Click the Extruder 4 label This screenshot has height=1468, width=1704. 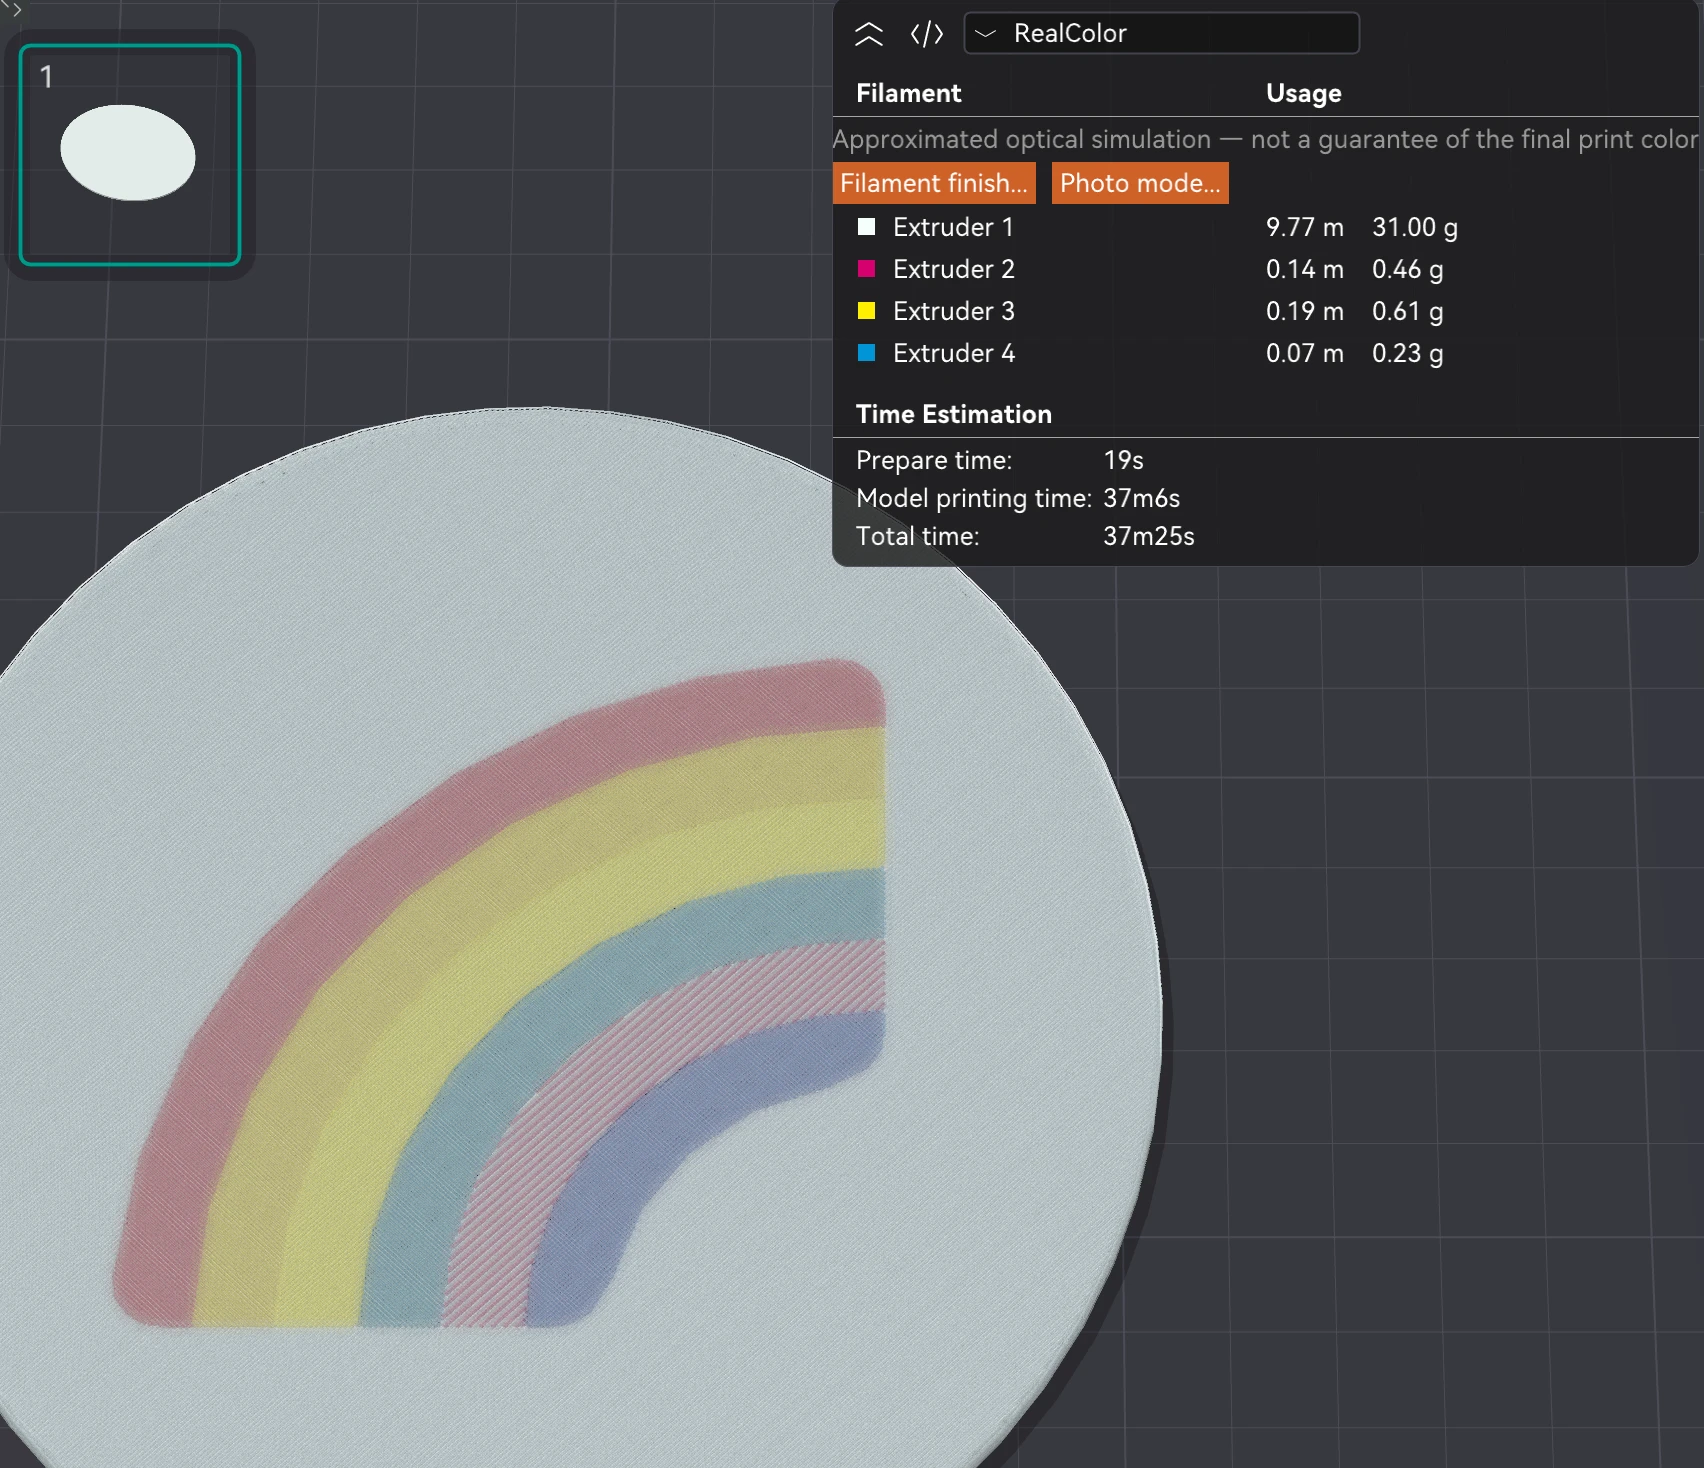click(x=954, y=353)
